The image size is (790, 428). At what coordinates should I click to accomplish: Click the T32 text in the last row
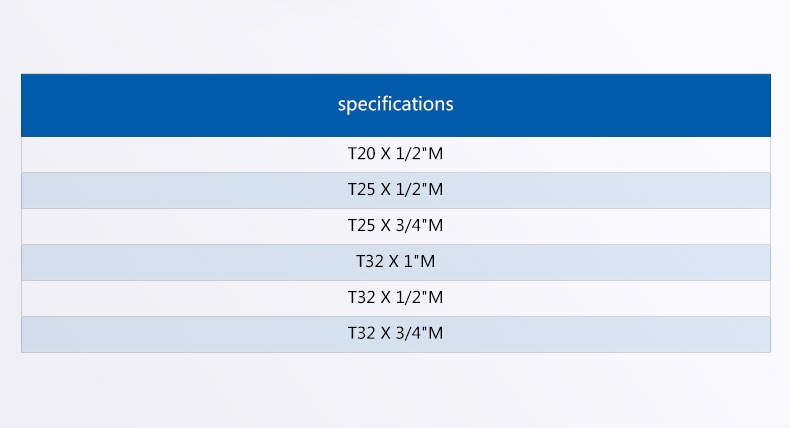pyautogui.click(x=362, y=333)
